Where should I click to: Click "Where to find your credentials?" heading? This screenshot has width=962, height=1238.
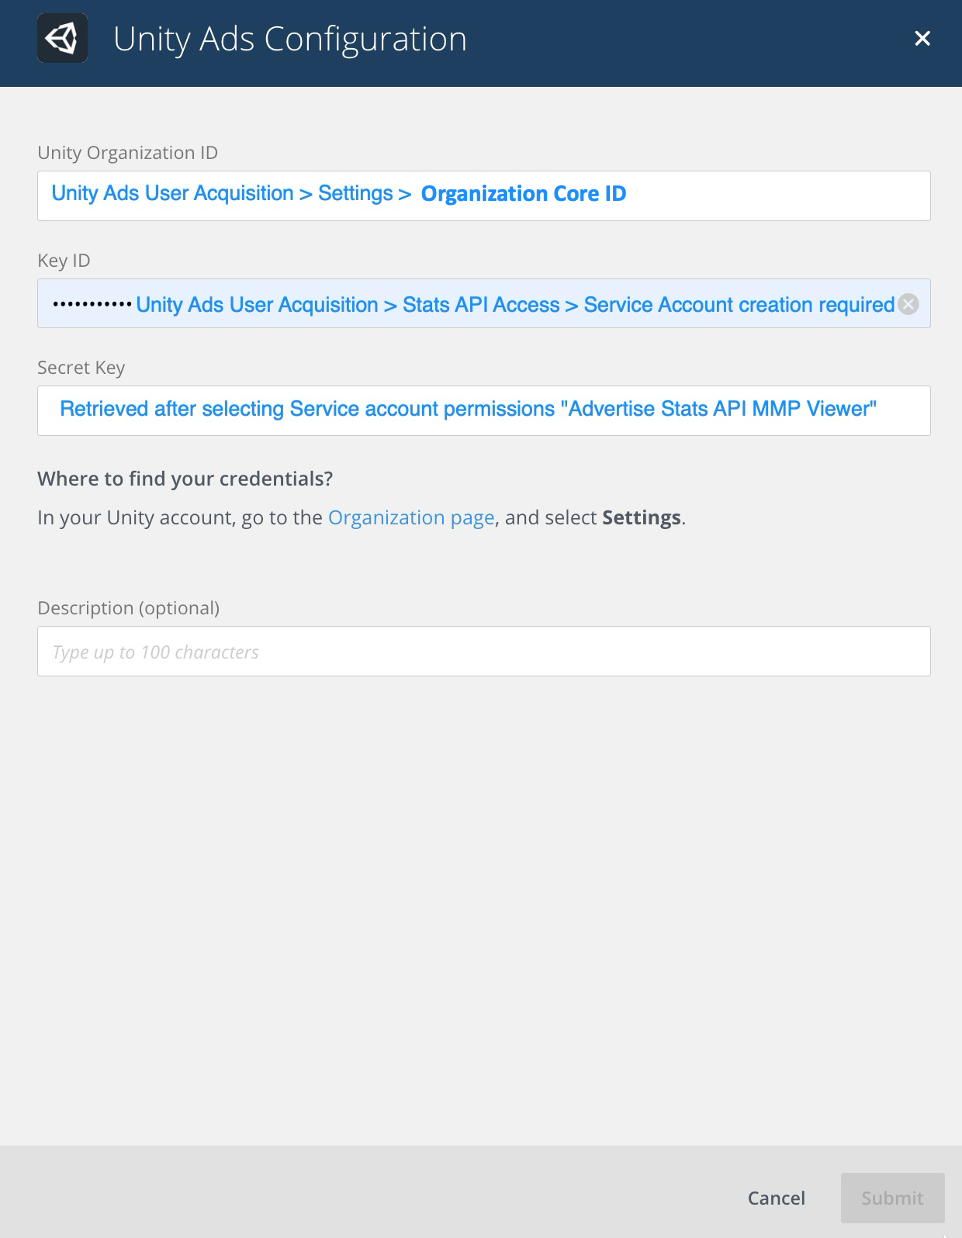[x=185, y=479]
